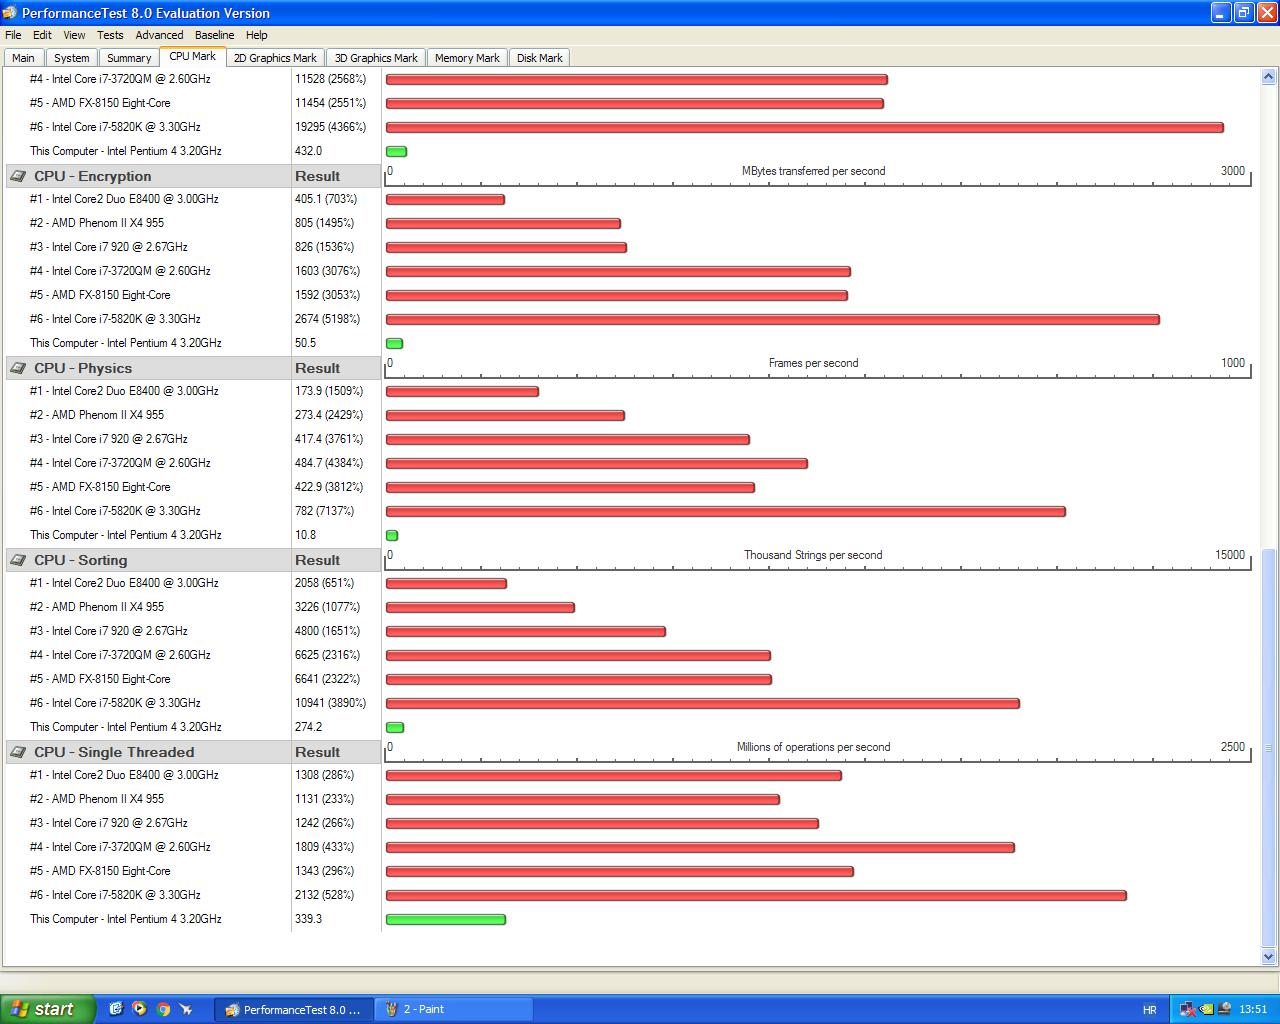Viewport: 1280px width, 1024px height.
Task: Show the Memory Mark tab
Action: point(467,58)
